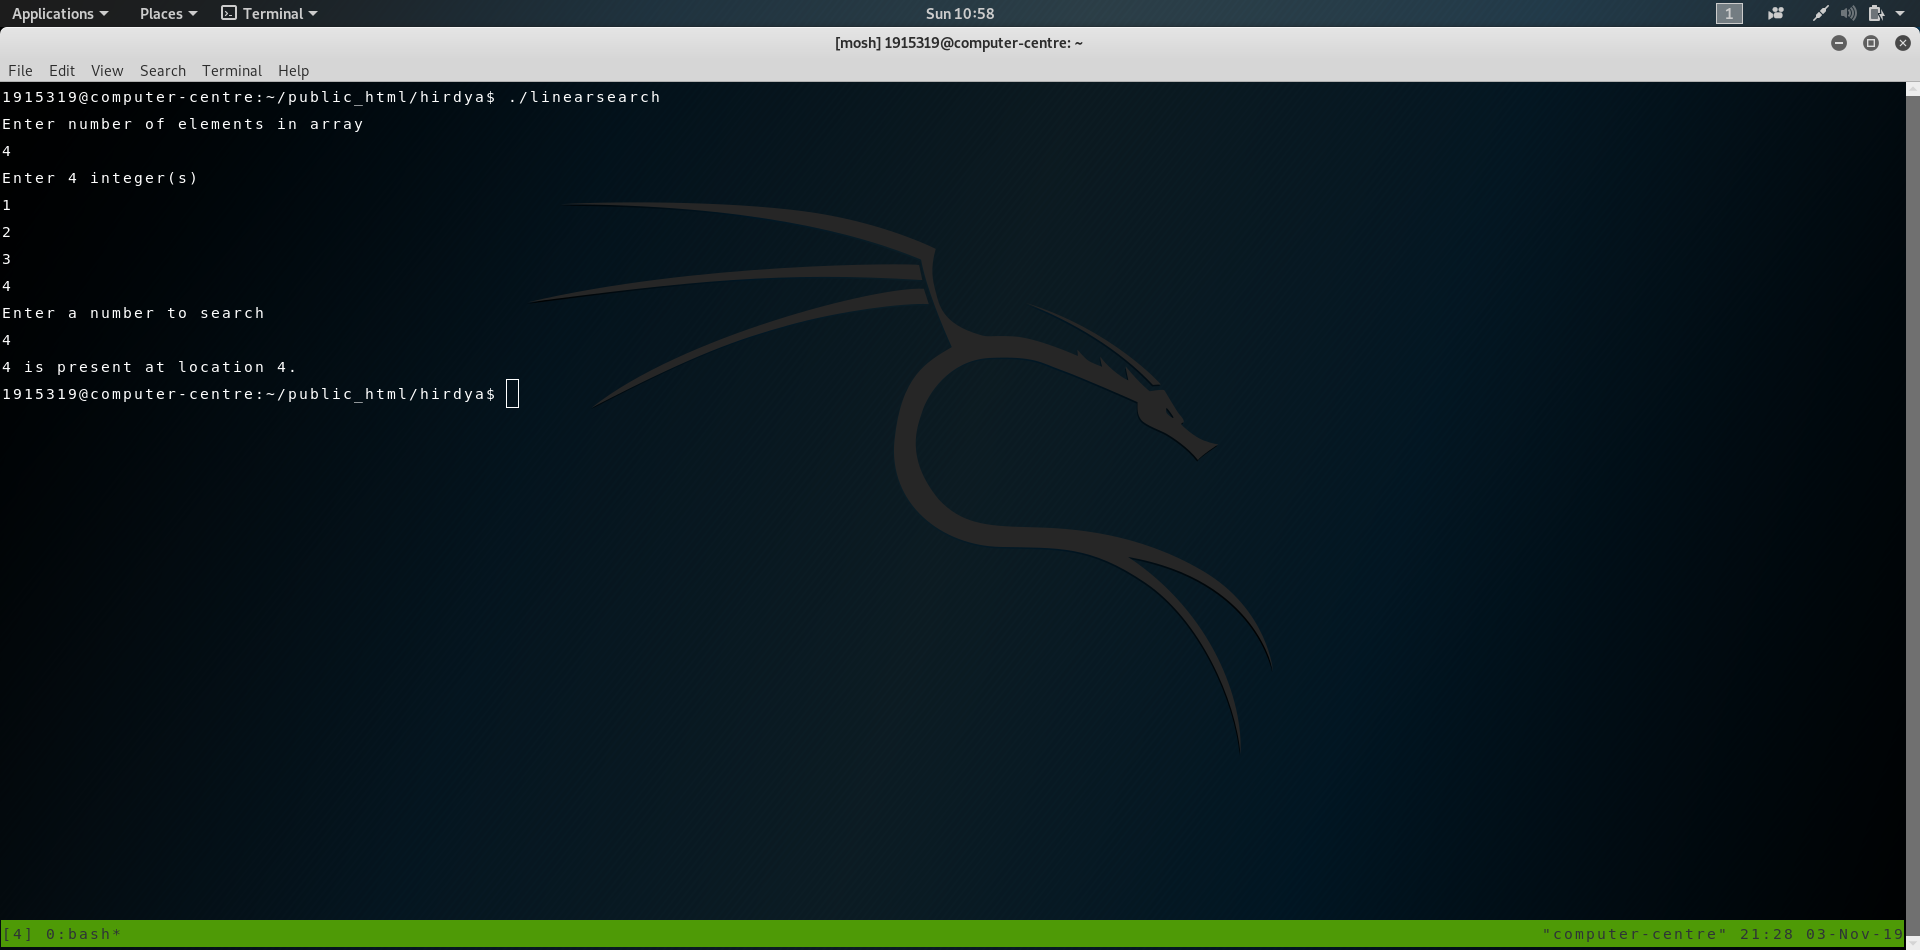Image resolution: width=1920 pixels, height=950 pixels.
Task: Click the tmux '"computer-centre"' hostname in status bar
Action: (x=1635, y=934)
